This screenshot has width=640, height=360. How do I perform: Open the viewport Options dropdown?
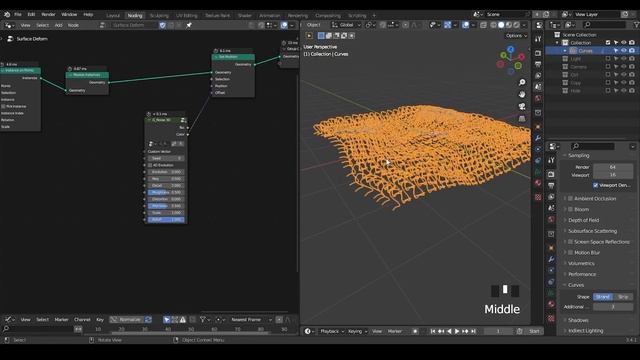click(x=516, y=36)
